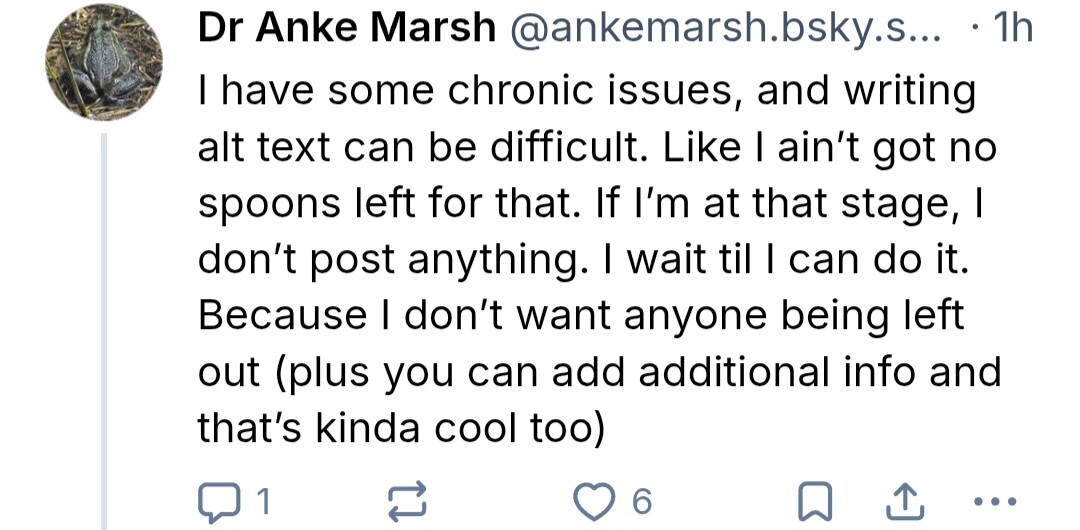This screenshot has width=1080, height=530.
Task: Click the line starting "don't post anything"
Action: click(x=390, y=259)
